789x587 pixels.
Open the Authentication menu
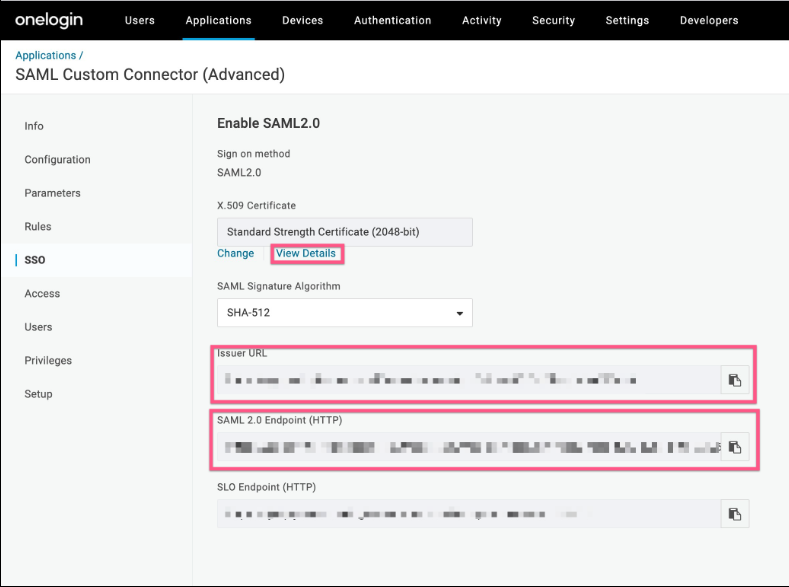click(x=392, y=20)
